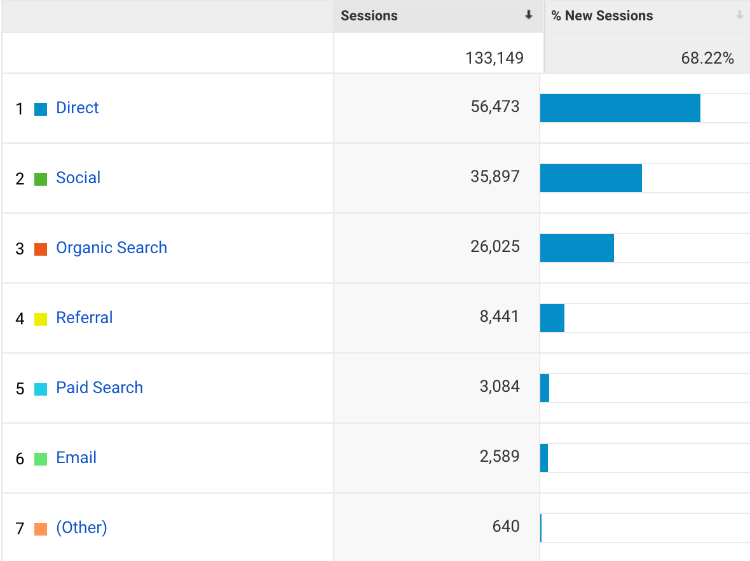Click the orange (Other) color swatch
The height and width of the screenshot is (561, 750).
[41, 529]
